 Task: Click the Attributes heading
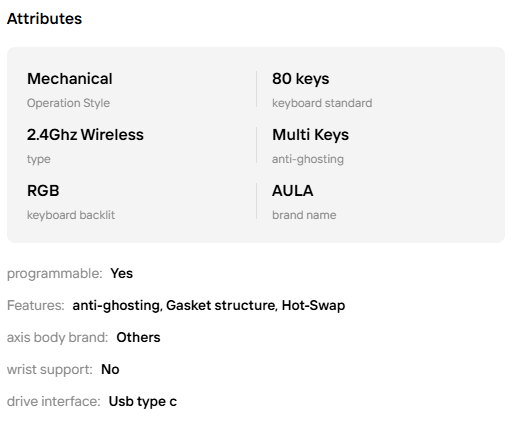tap(44, 19)
